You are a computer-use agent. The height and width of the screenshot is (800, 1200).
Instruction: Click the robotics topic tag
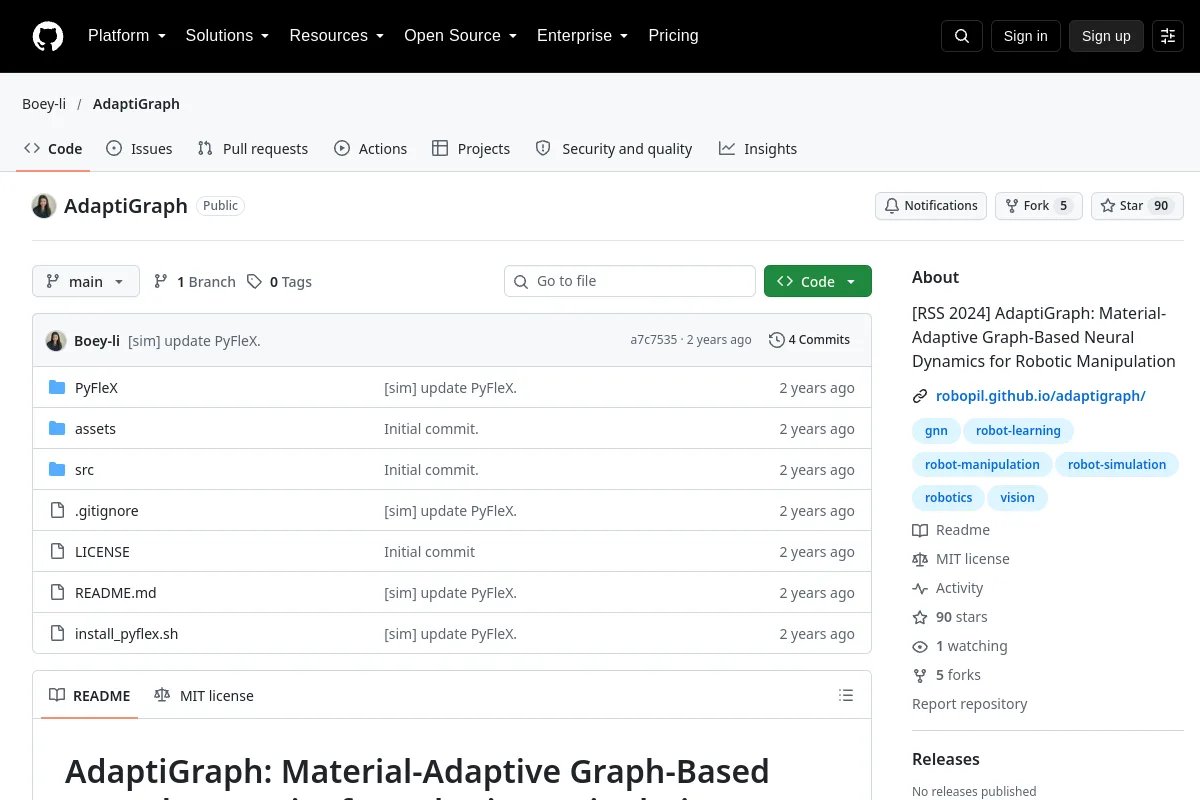pos(948,498)
